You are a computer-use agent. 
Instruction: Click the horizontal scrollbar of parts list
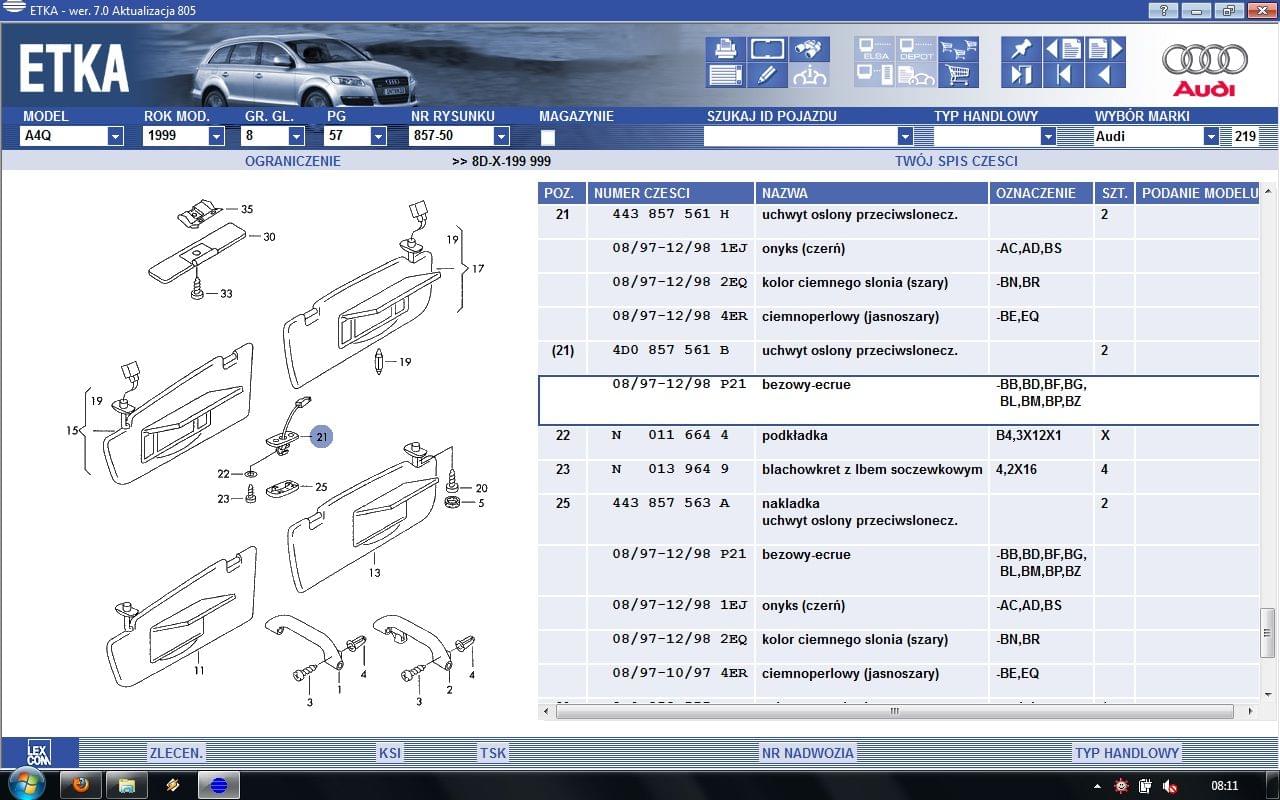[894, 712]
